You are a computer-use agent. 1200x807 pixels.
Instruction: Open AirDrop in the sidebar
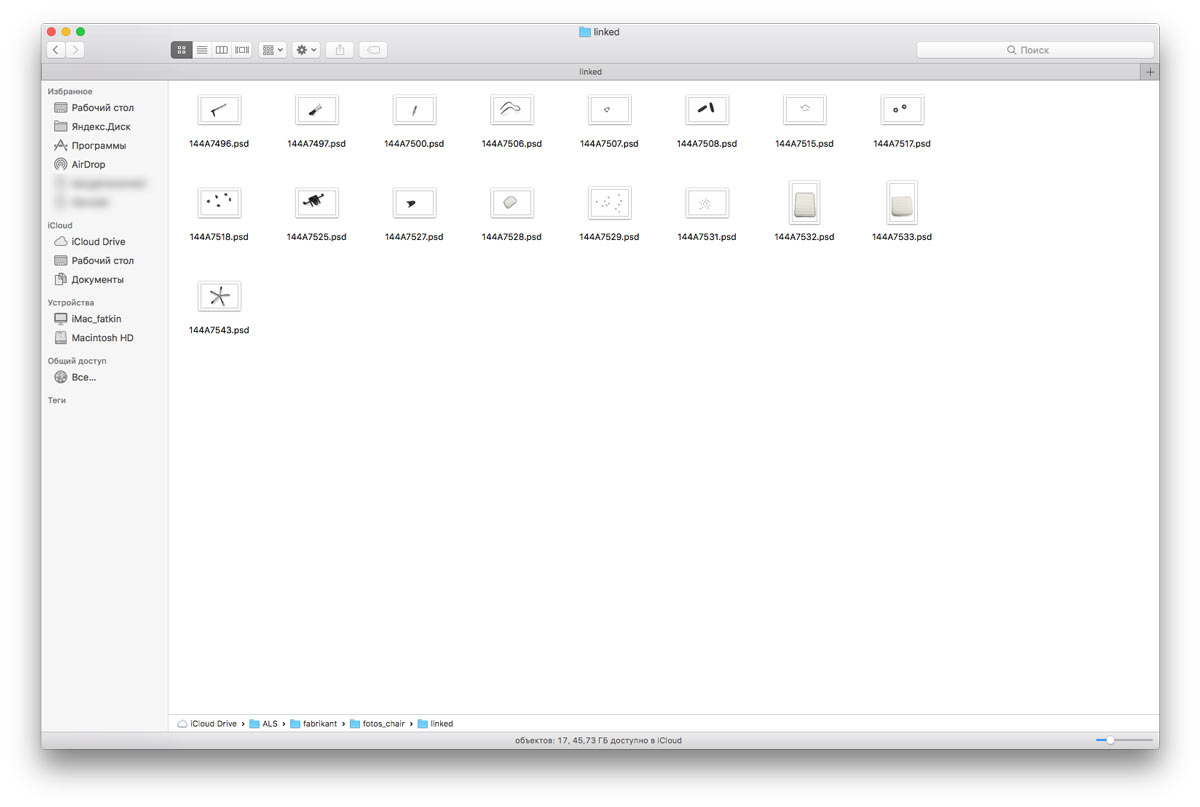[88, 165]
